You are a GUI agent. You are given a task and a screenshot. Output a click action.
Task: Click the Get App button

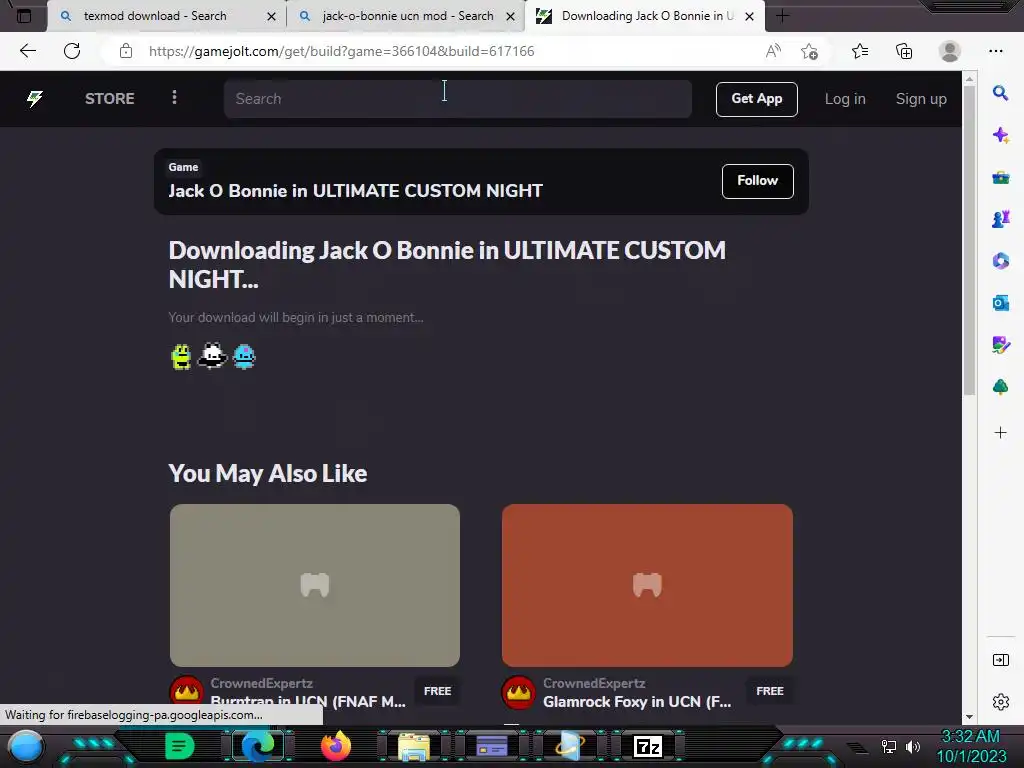click(757, 99)
